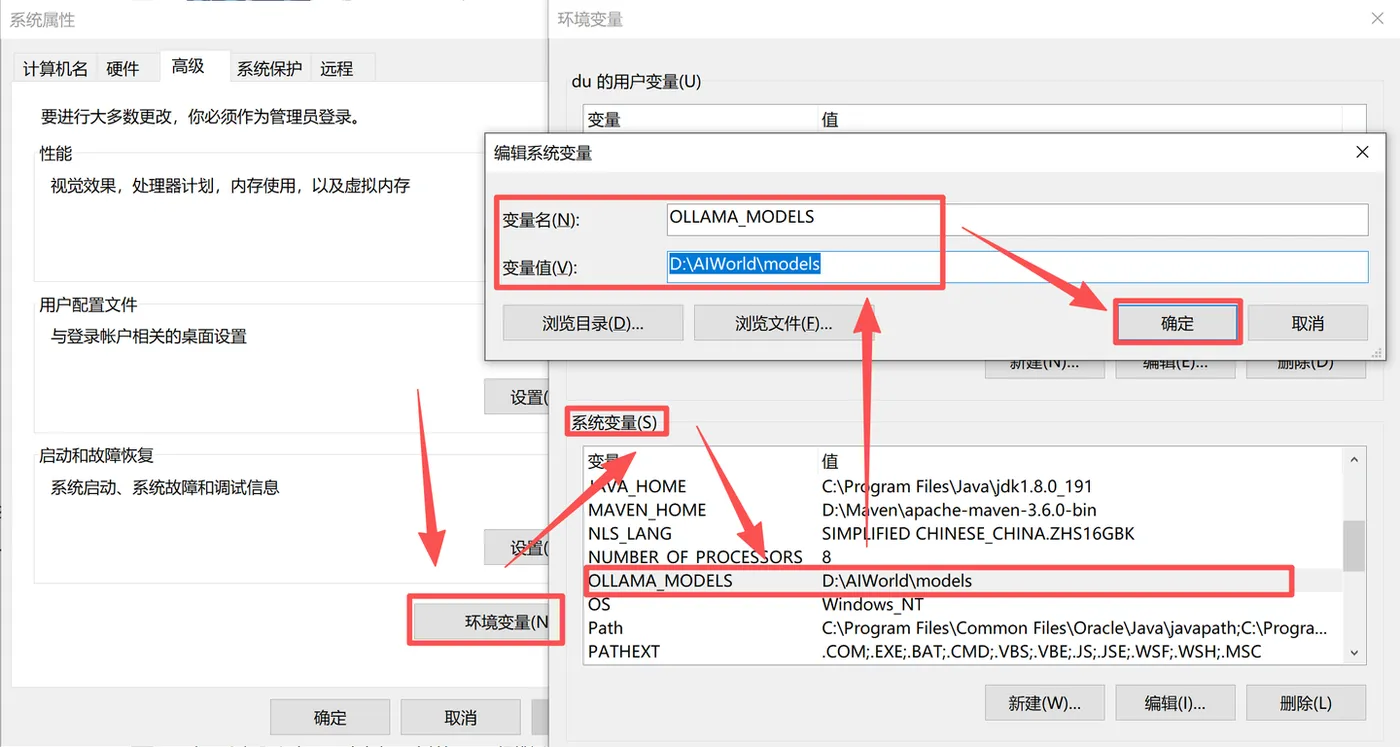Open the 硬件 tab

click(x=123, y=68)
